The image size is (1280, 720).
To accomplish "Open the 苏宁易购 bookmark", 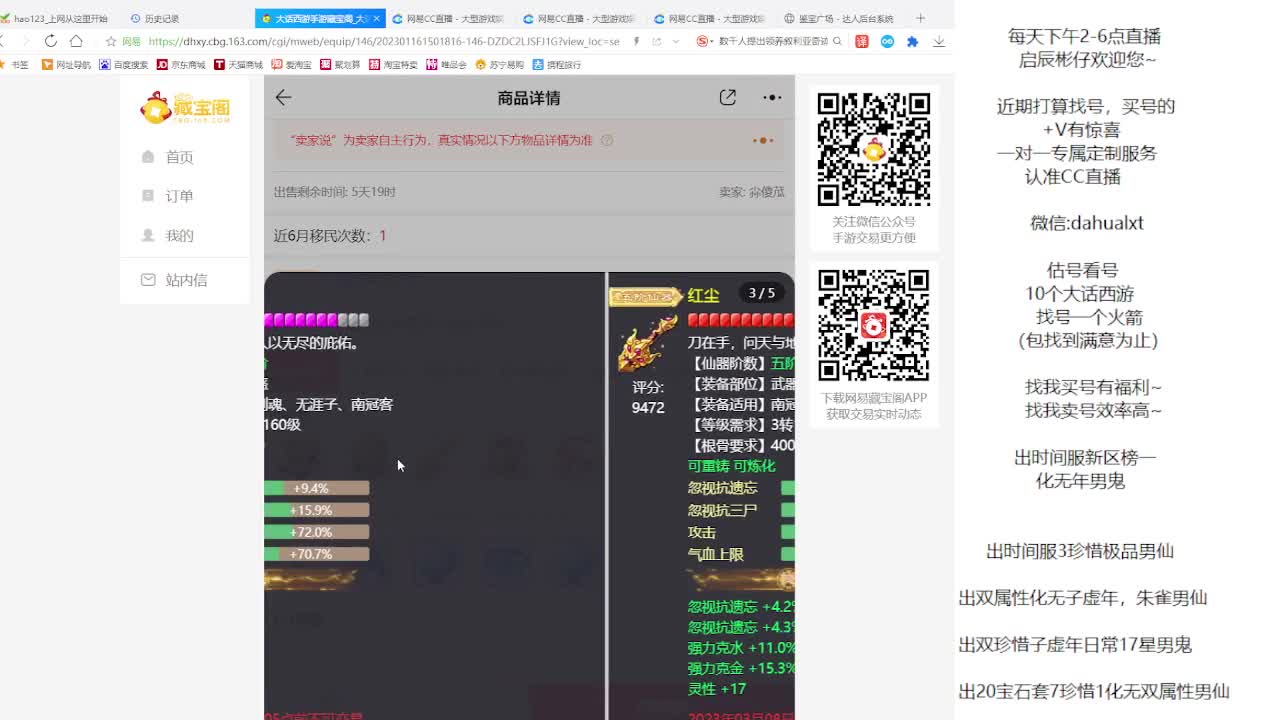I will (x=499, y=64).
